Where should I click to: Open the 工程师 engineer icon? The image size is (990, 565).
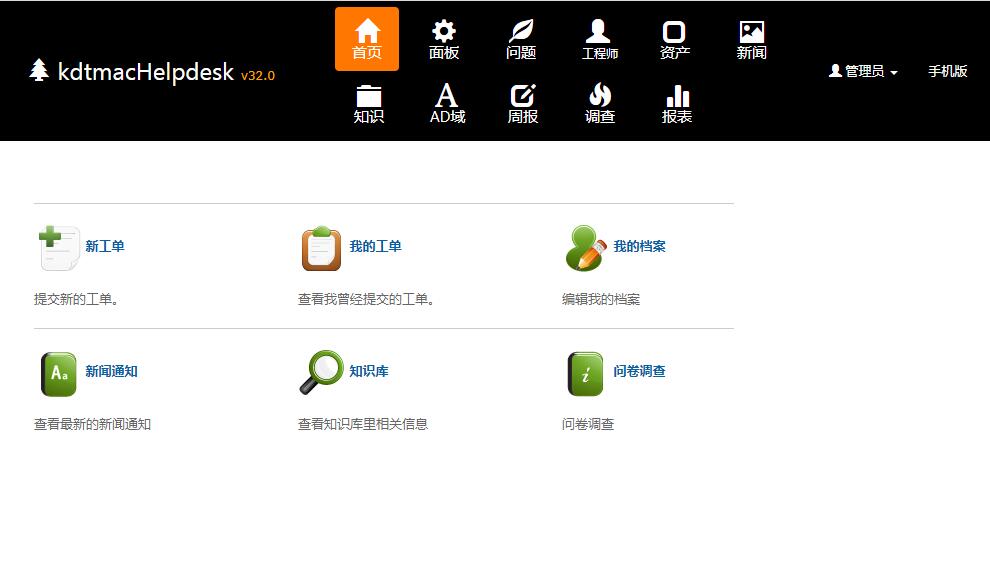(x=599, y=39)
